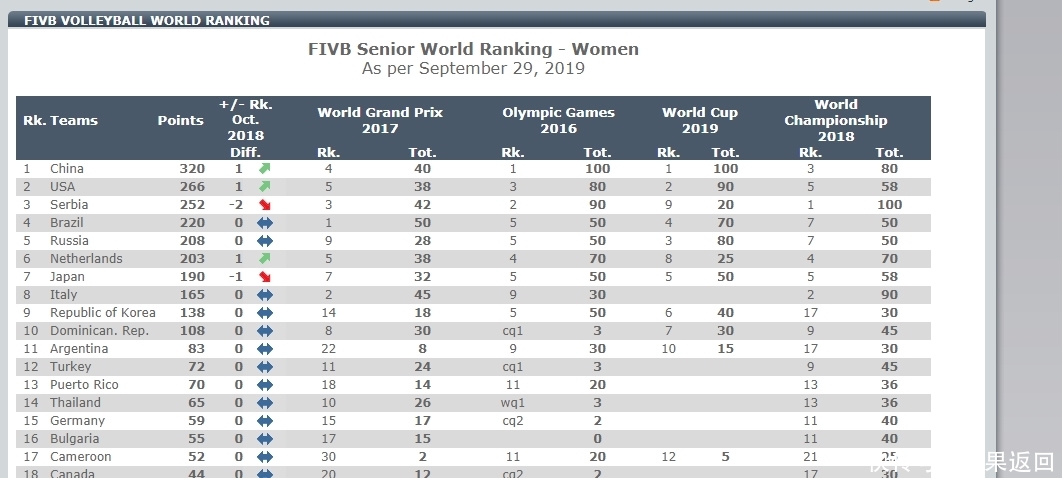
Task: Click the FIVB Volleyball World Ranking title bar
Action: [147, 20]
